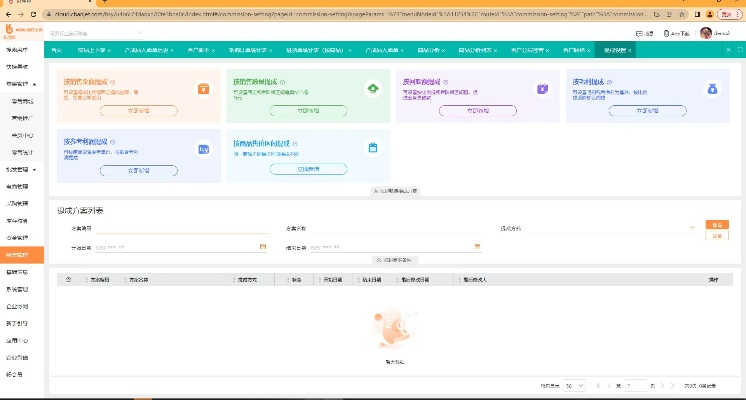Click the green sales-quantity commission card icon
746x400 pixels.
coord(373,89)
